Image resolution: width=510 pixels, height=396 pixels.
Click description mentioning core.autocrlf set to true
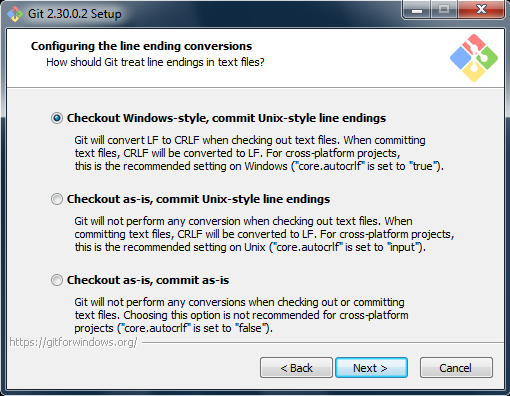(x=259, y=153)
